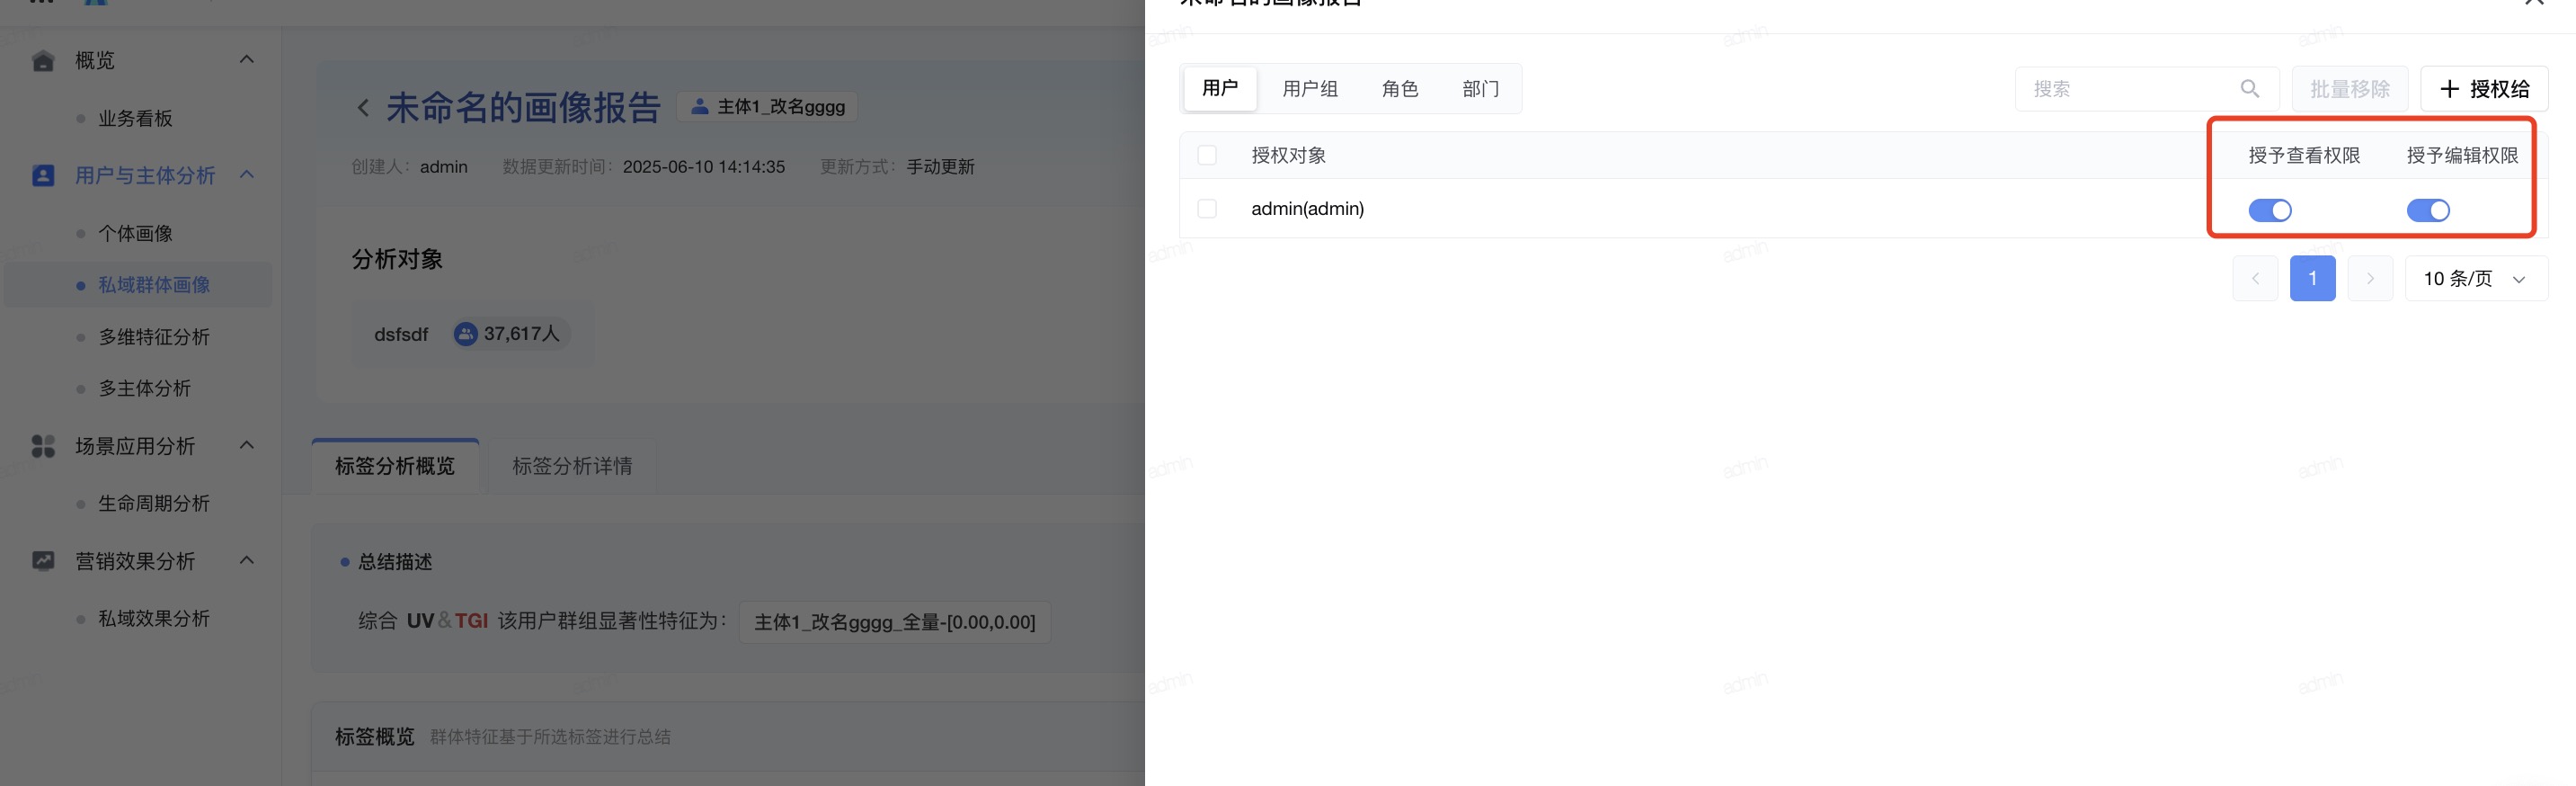The image size is (2576, 786).
Task: Collapse the 营销效果分析 section chevron
Action: (x=247, y=560)
